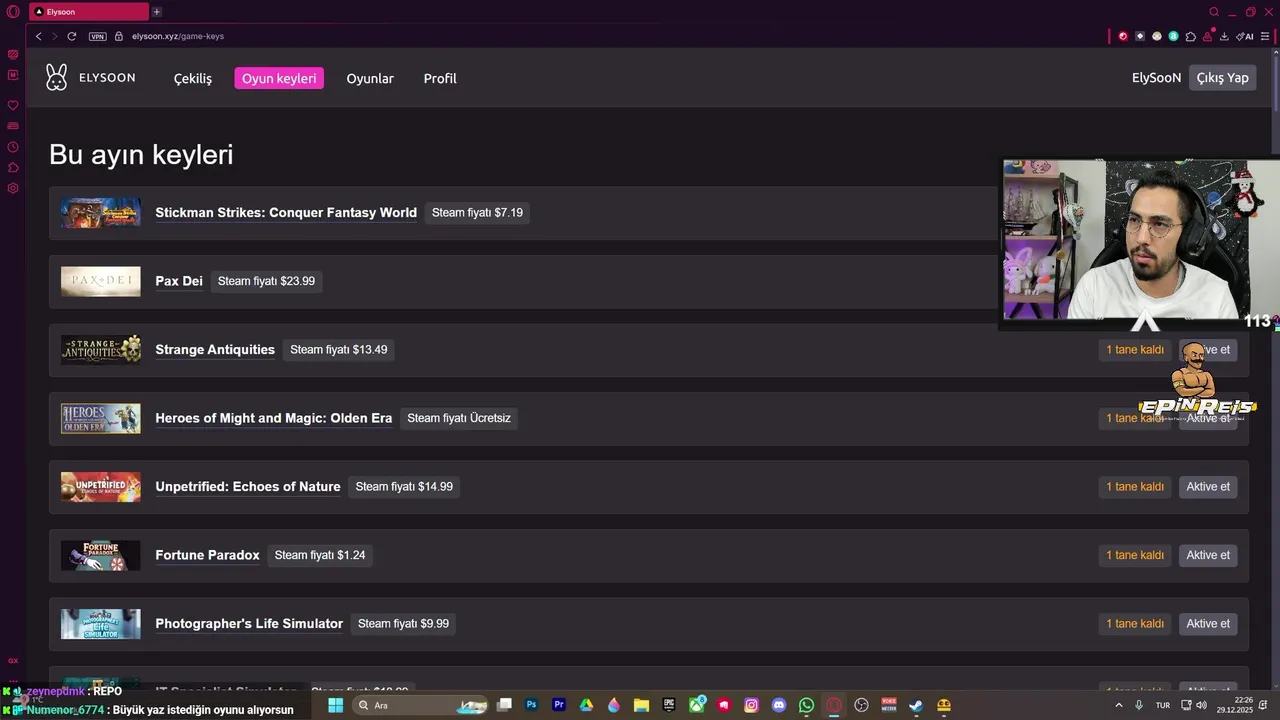Click the Strange Antiquities thumbnail
The image size is (1280, 720).
click(101, 350)
